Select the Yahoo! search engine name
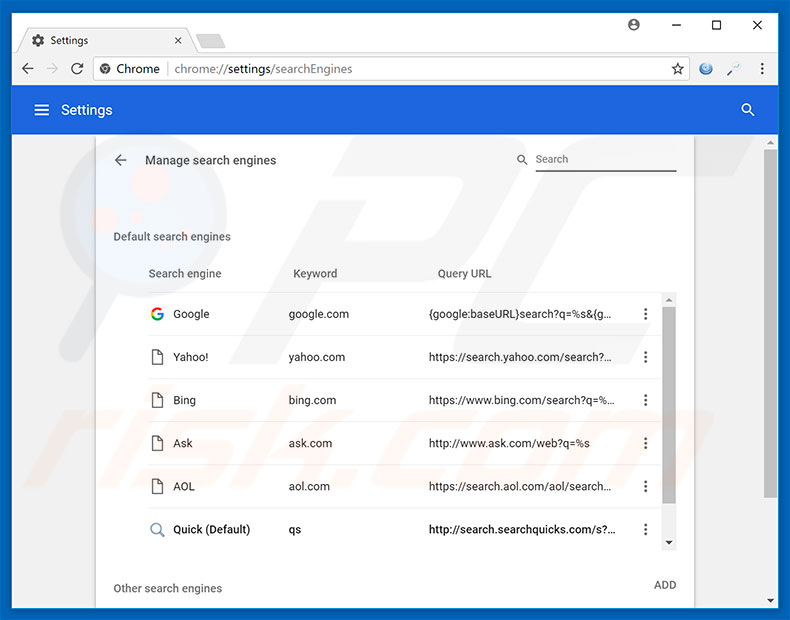 coord(190,357)
